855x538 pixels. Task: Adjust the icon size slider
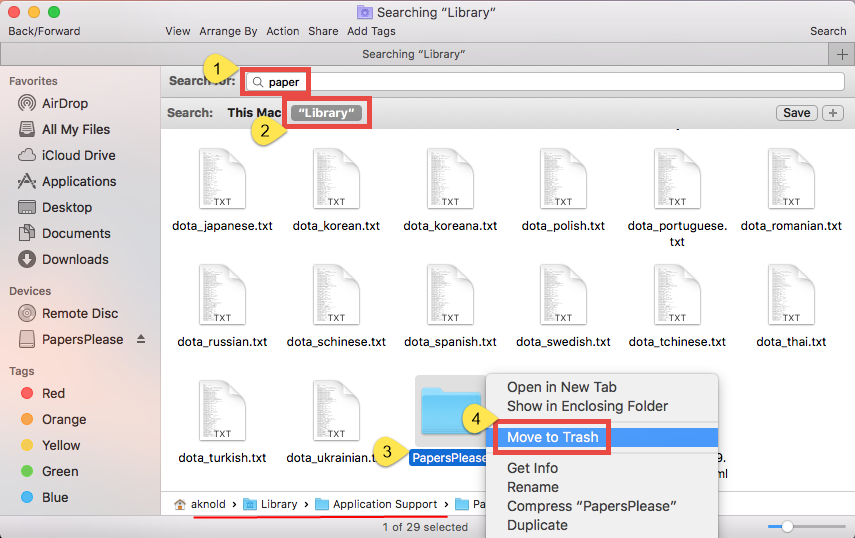tap(788, 526)
